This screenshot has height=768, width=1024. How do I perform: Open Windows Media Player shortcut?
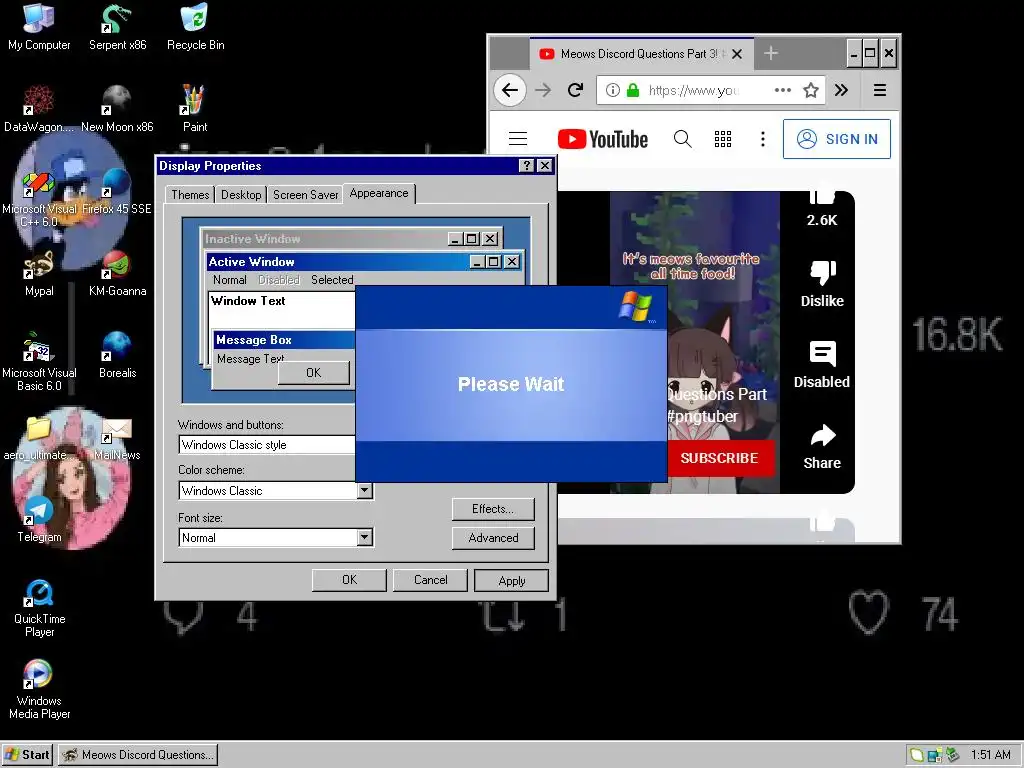pos(39,690)
